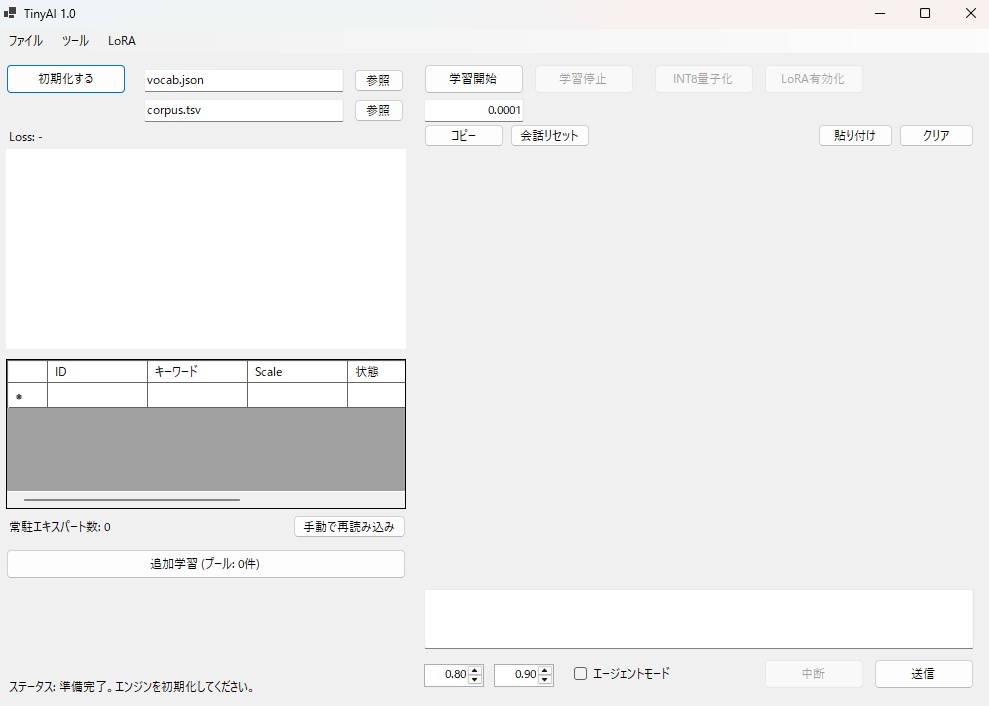Click the empty Scale cell in new row
The width and height of the screenshot is (989, 706).
[297, 396]
